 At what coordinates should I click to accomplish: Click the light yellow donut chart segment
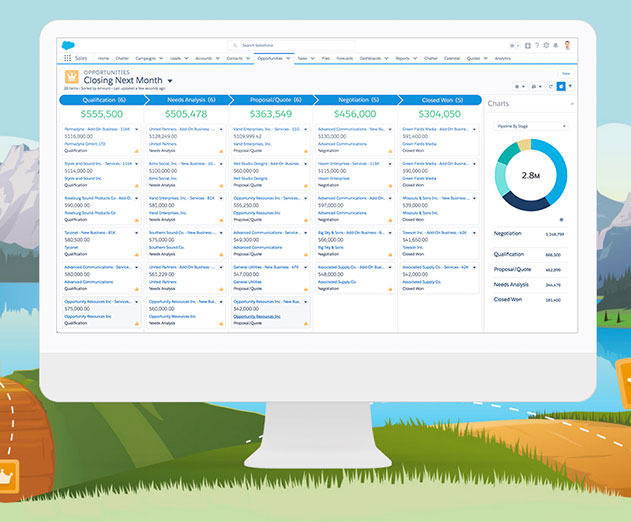click(x=524, y=145)
